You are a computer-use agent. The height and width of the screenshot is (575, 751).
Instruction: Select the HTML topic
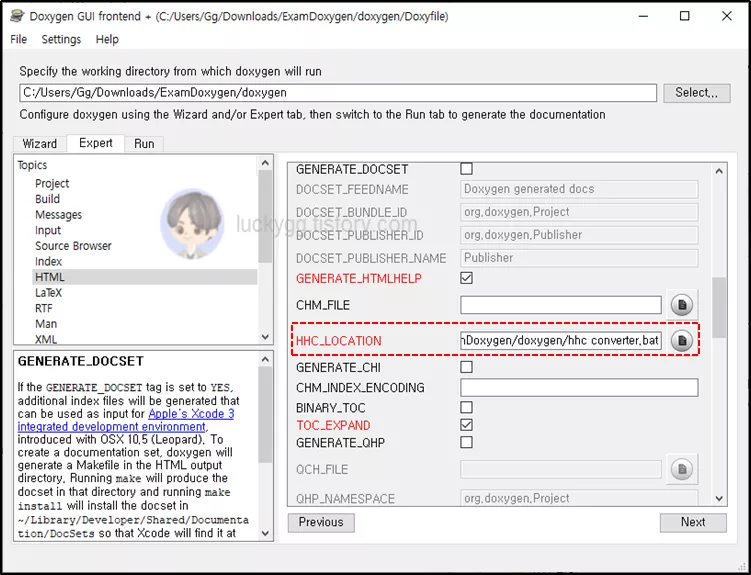pos(145,277)
